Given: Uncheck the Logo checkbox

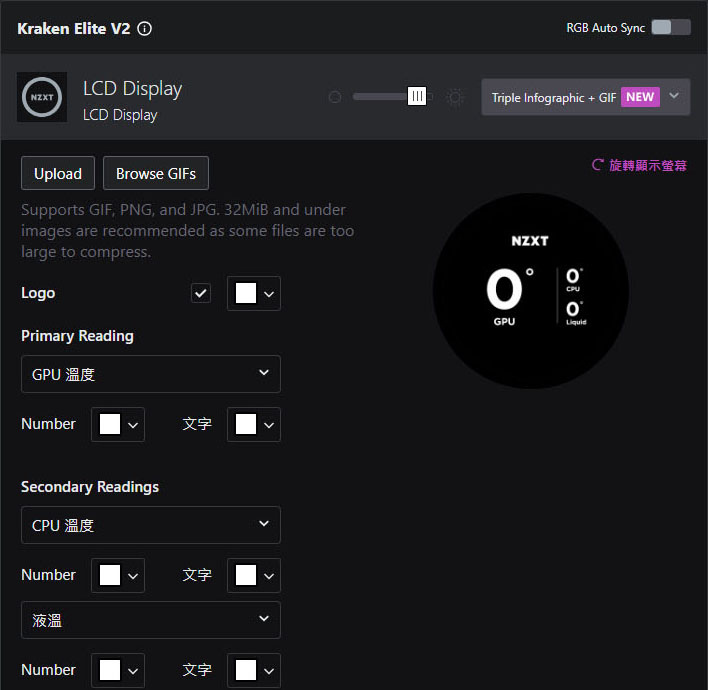Looking at the screenshot, I should pyautogui.click(x=200, y=293).
